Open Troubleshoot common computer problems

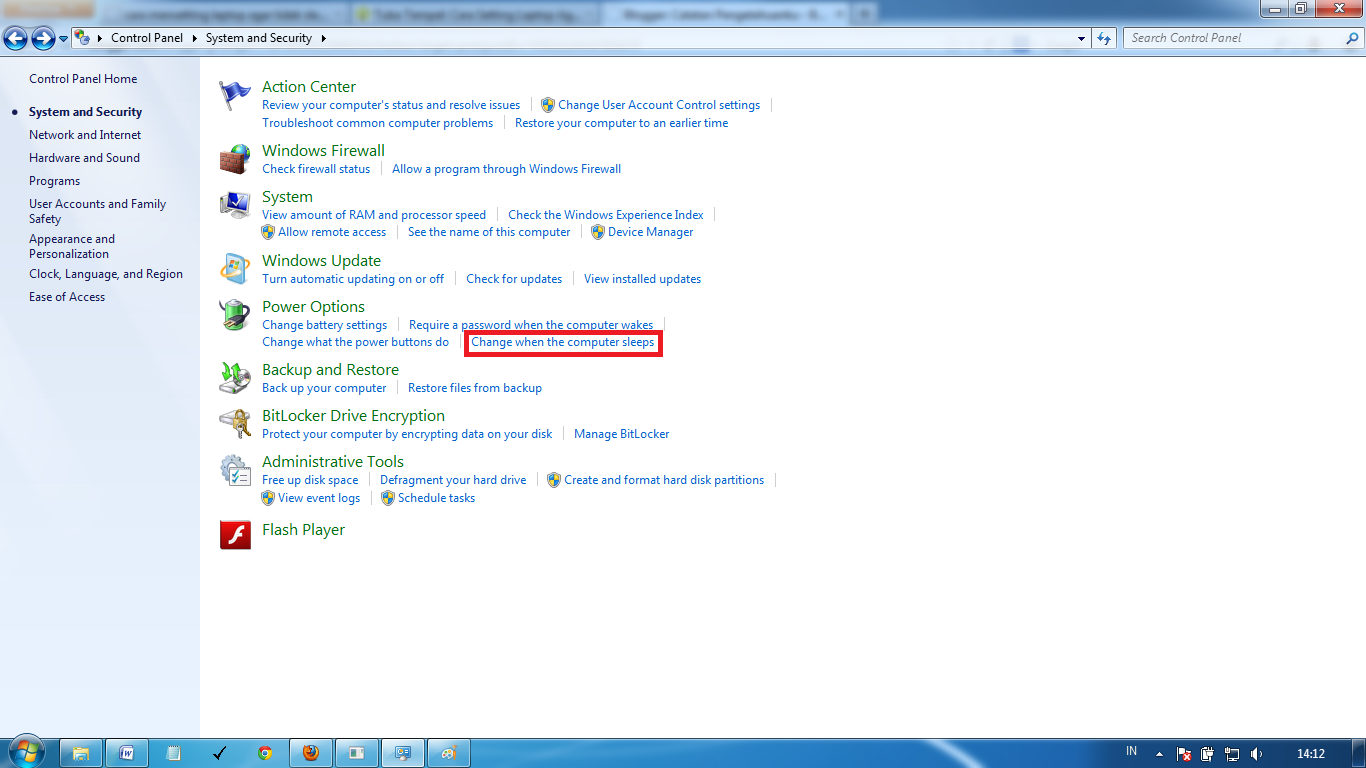pos(377,123)
